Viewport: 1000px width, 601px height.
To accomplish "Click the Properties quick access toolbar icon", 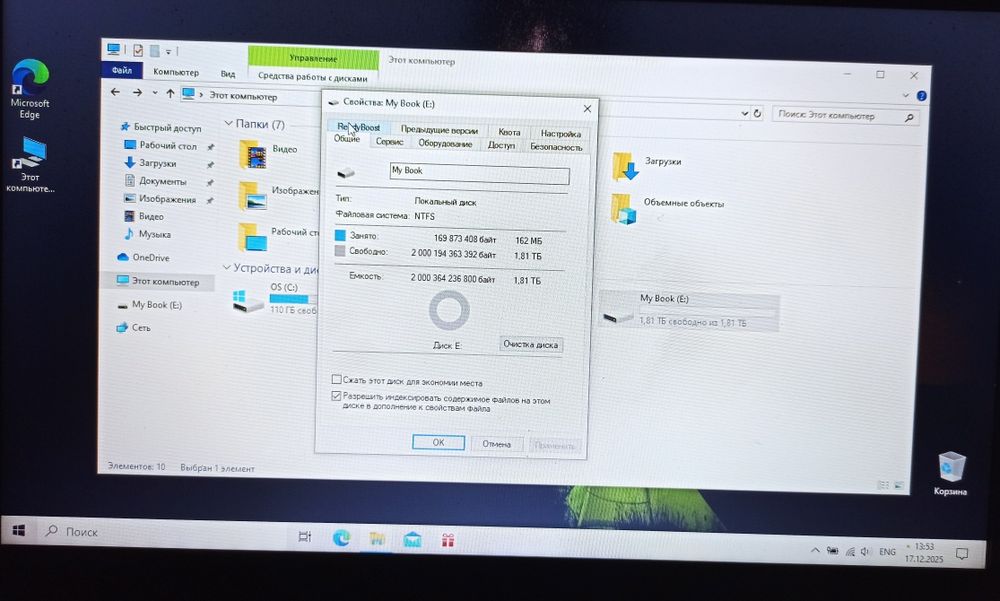I will 138,50.
